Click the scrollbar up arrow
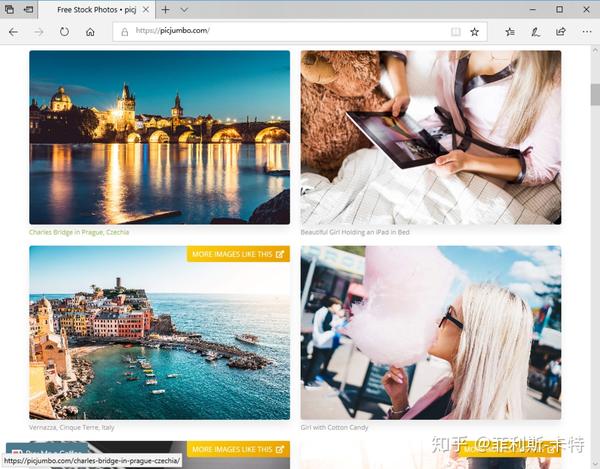The image size is (600, 469). [x=595, y=50]
